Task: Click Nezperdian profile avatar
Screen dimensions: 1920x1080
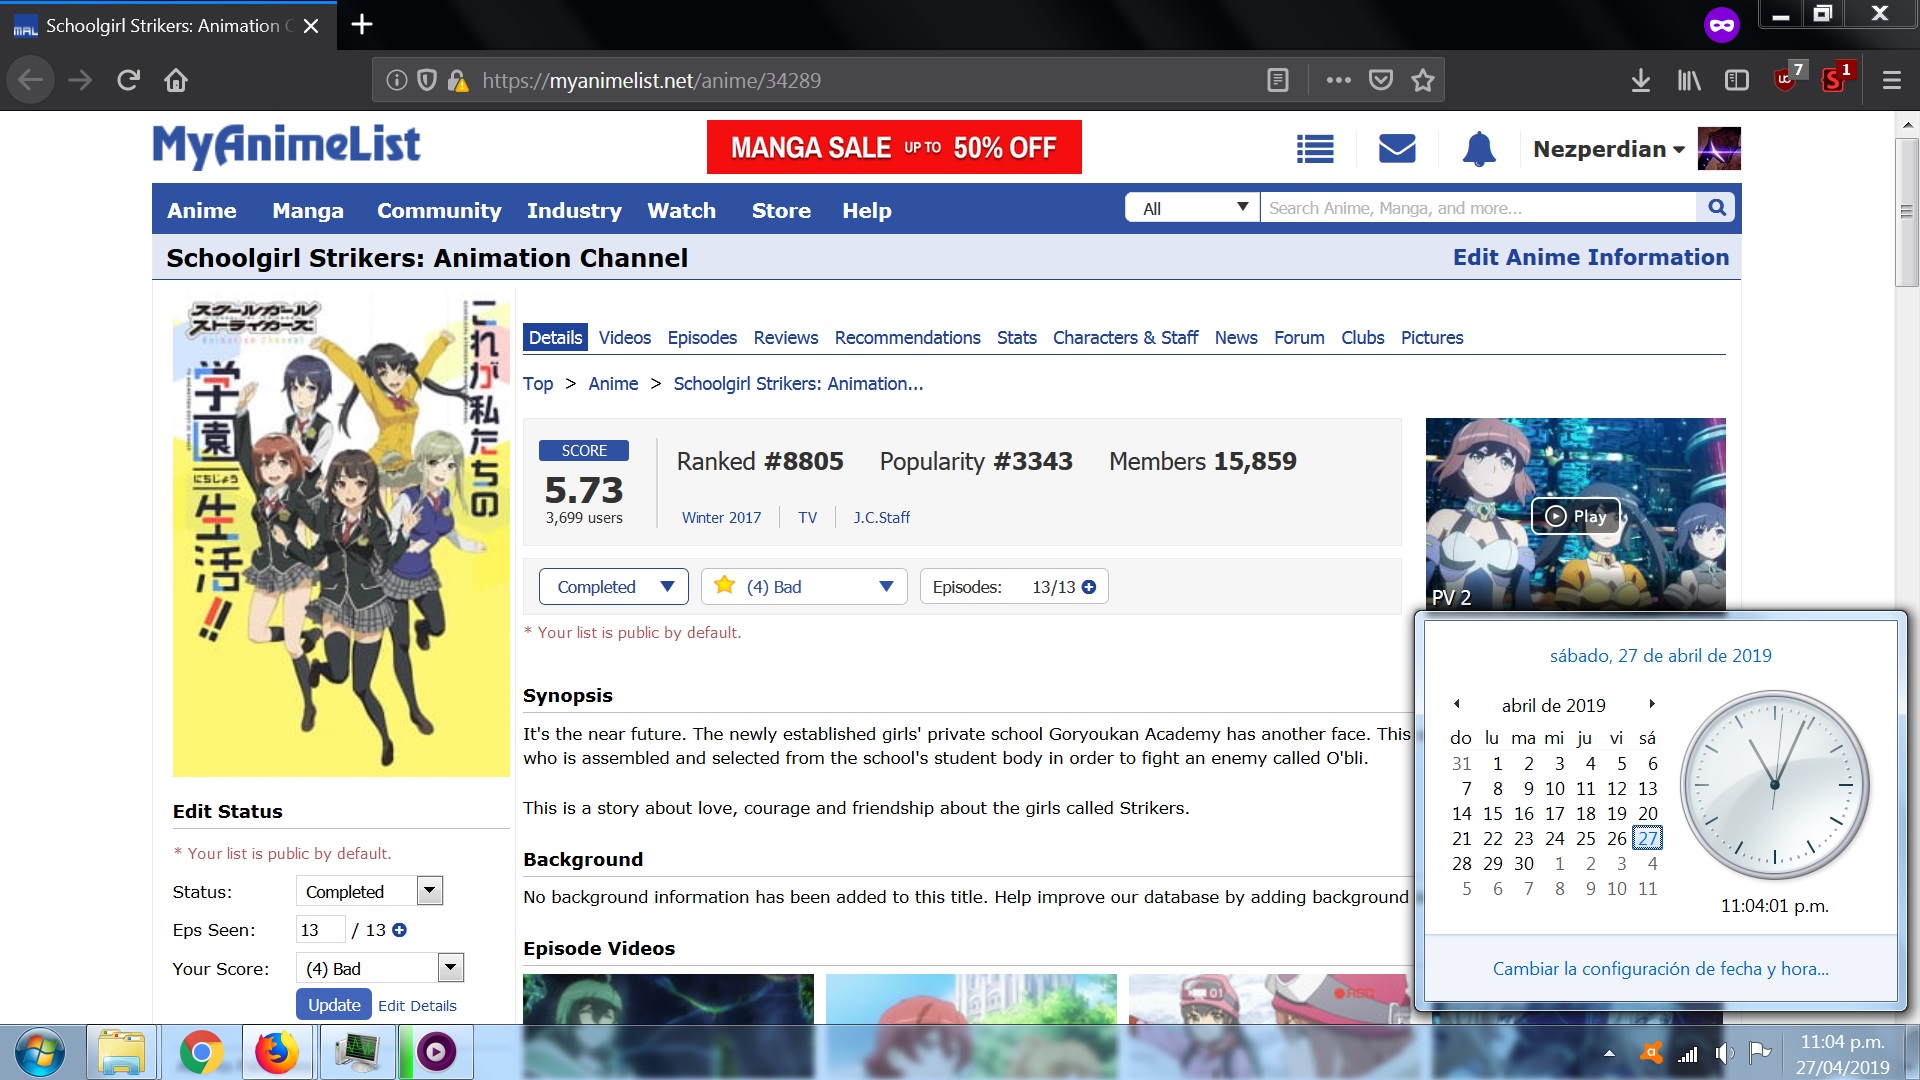Action: coord(1719,149)
